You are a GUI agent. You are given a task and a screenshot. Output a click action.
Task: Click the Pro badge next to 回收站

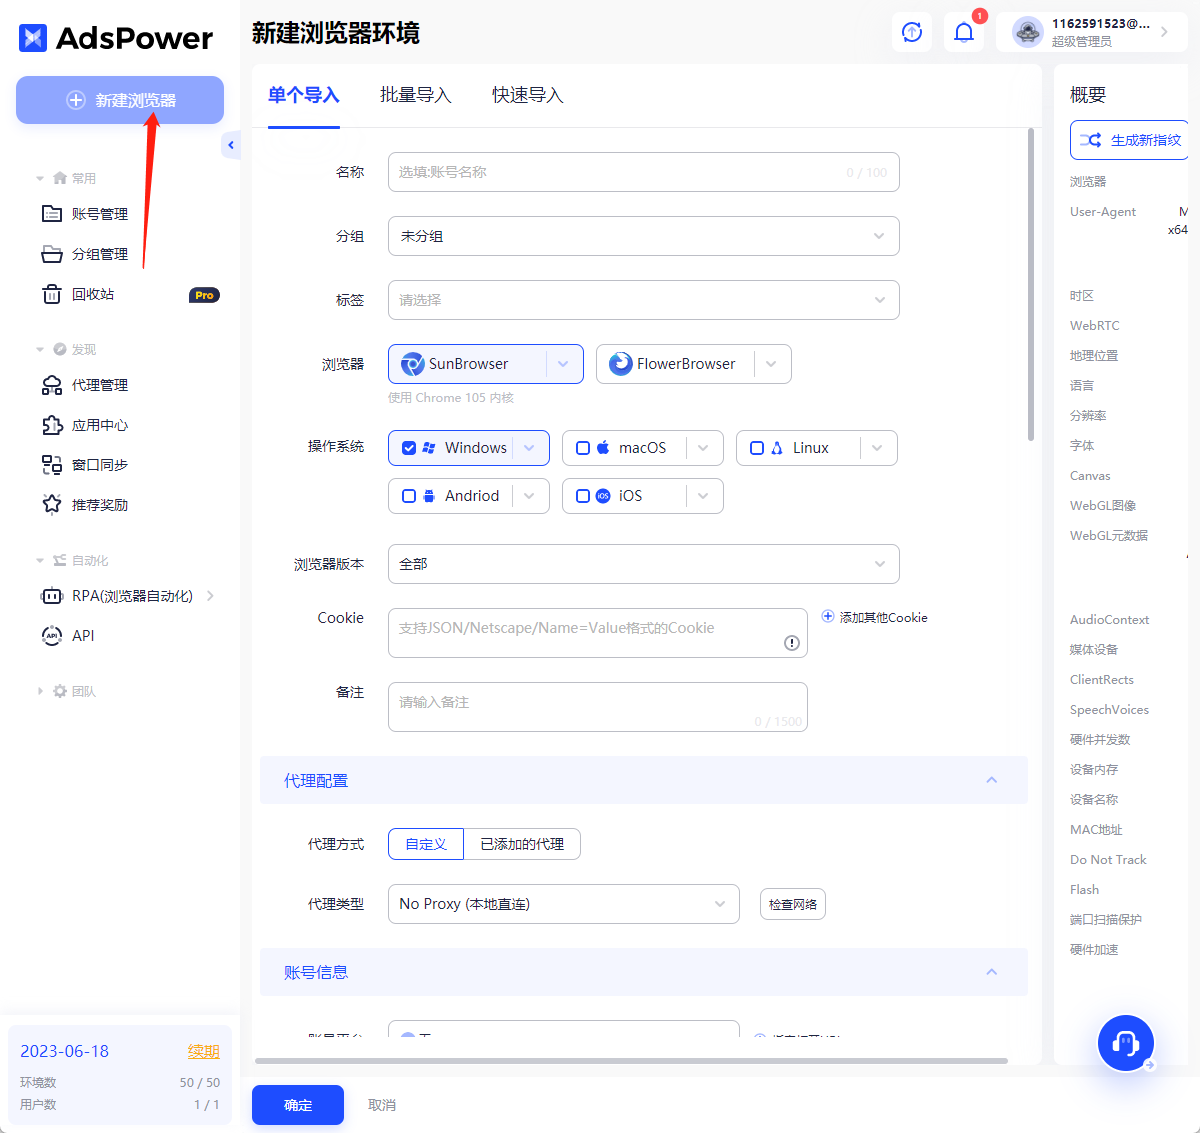pos(204,295)
